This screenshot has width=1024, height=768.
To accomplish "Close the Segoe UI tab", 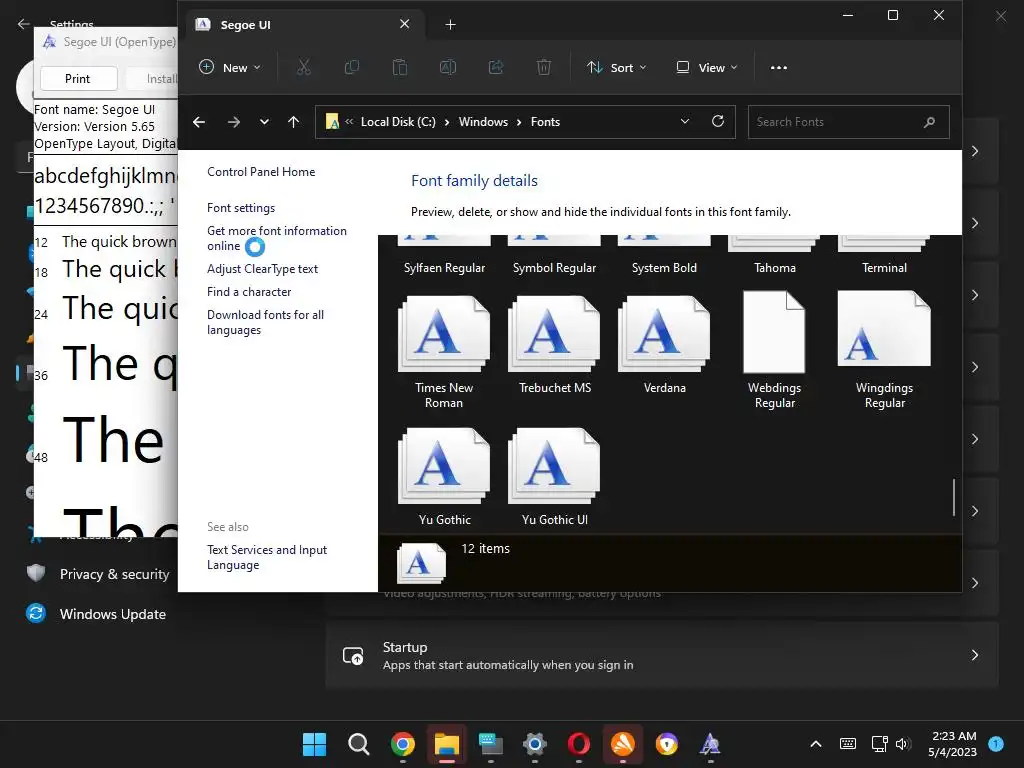I will click(x=405, y=24).
